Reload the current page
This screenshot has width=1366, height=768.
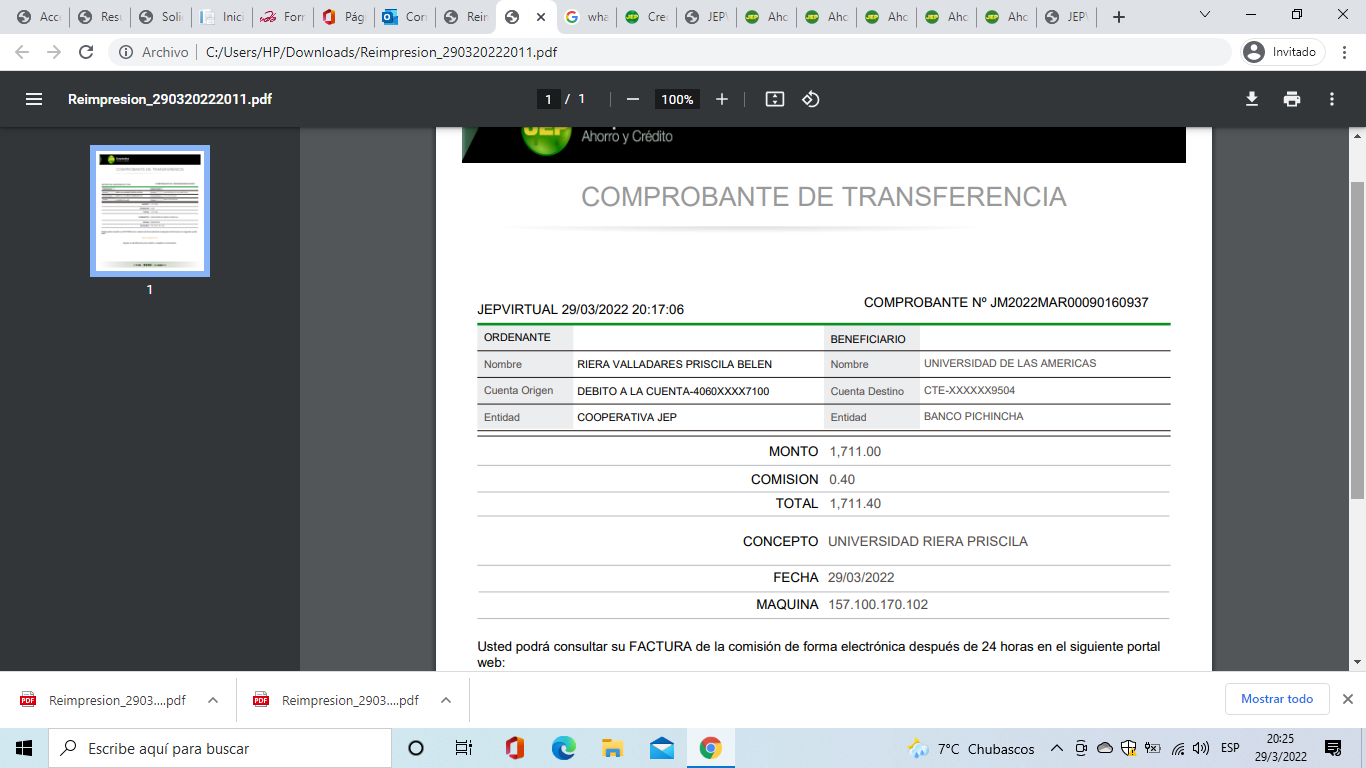(x=86, y=52)
